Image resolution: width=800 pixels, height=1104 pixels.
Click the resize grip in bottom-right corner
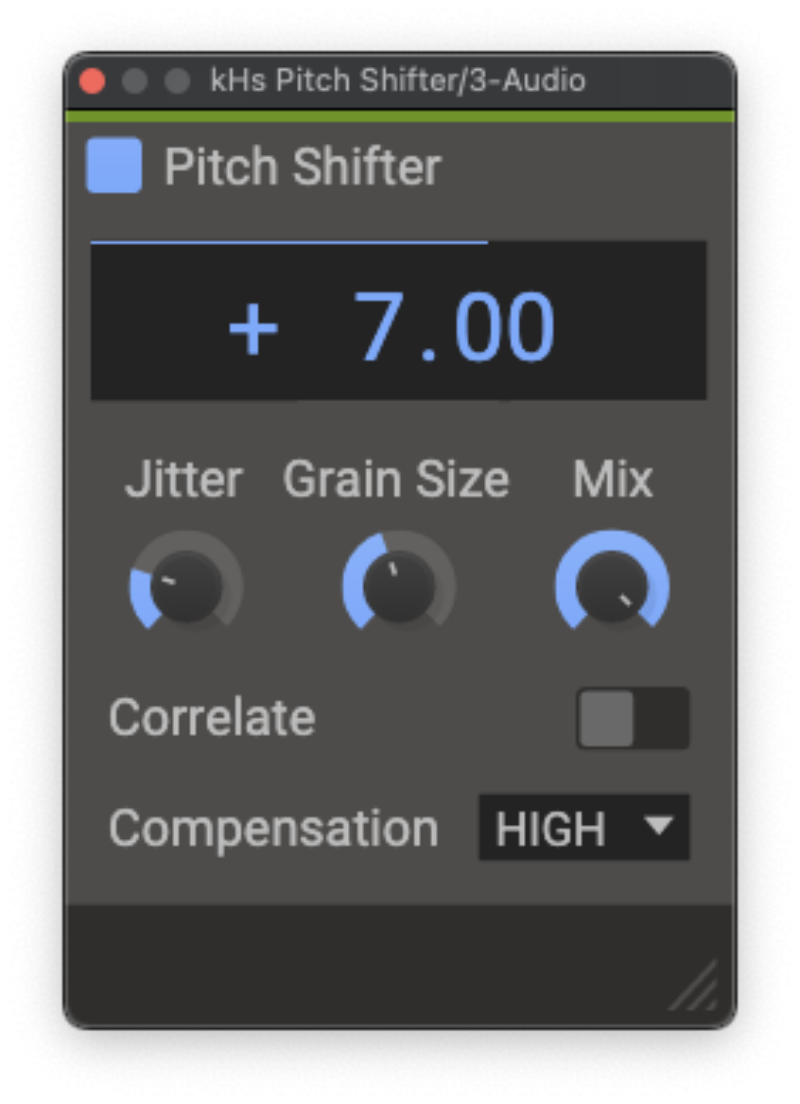click(x=694, y=986)
